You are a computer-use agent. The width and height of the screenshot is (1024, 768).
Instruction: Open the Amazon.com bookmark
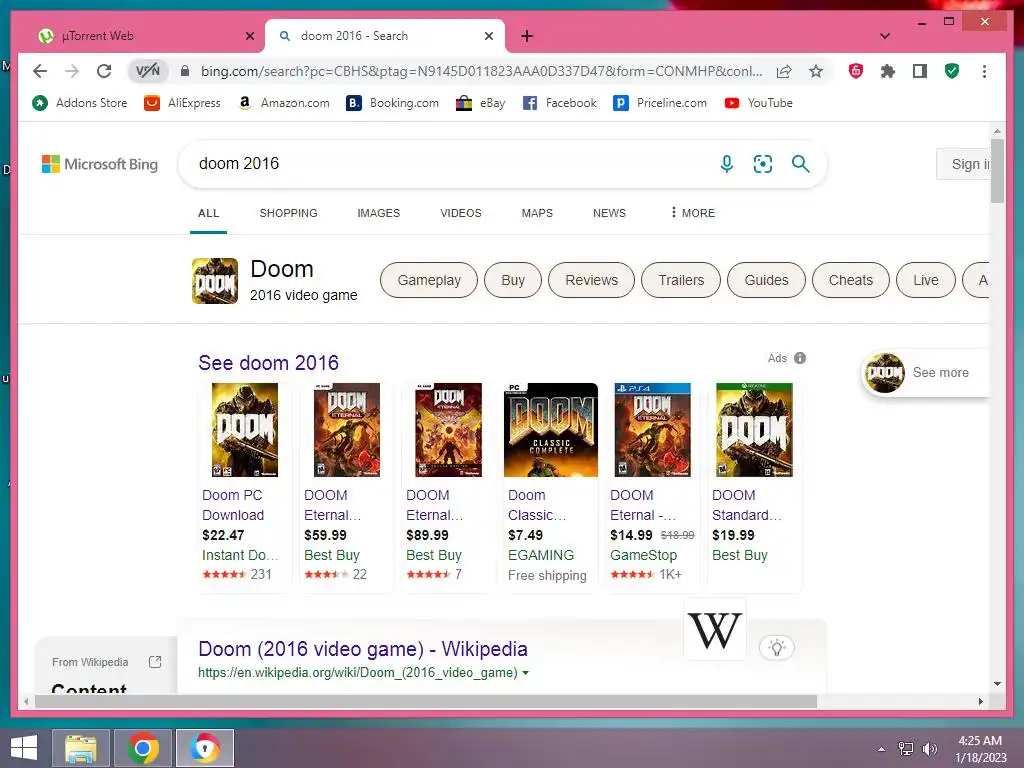pyautogui.click(x=283, y=103)
